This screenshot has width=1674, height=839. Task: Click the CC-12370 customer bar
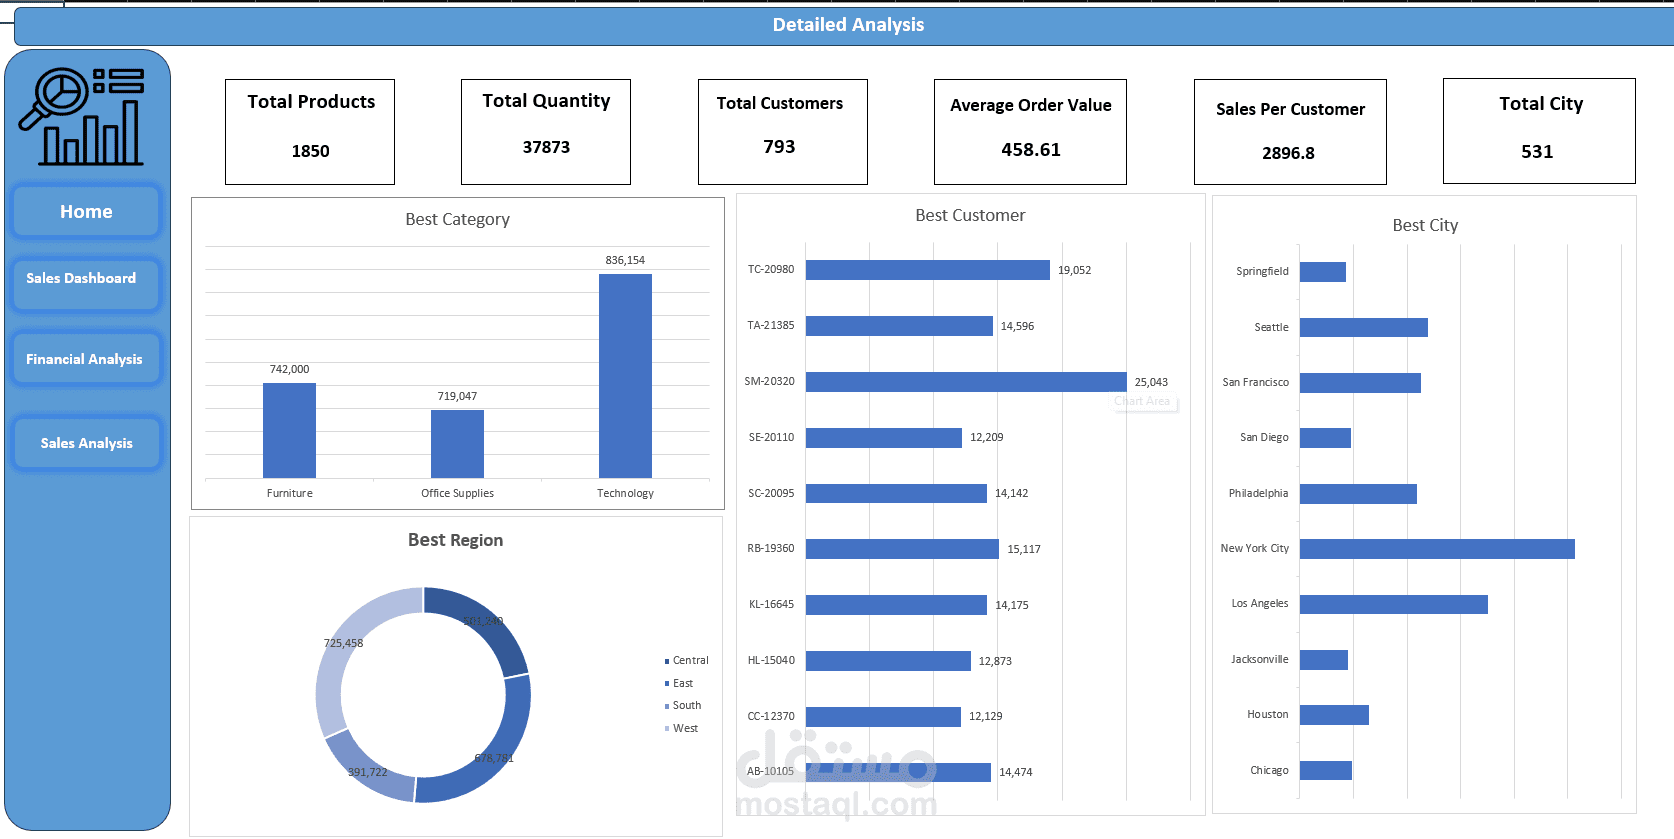883,717
